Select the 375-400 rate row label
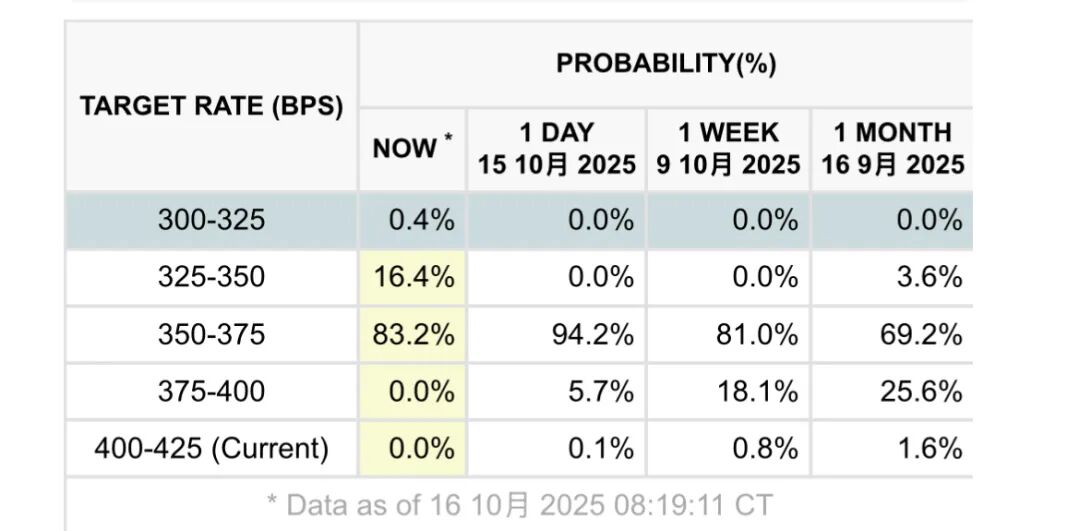Viewport: 1080px width, 531px height. (211, 391)
